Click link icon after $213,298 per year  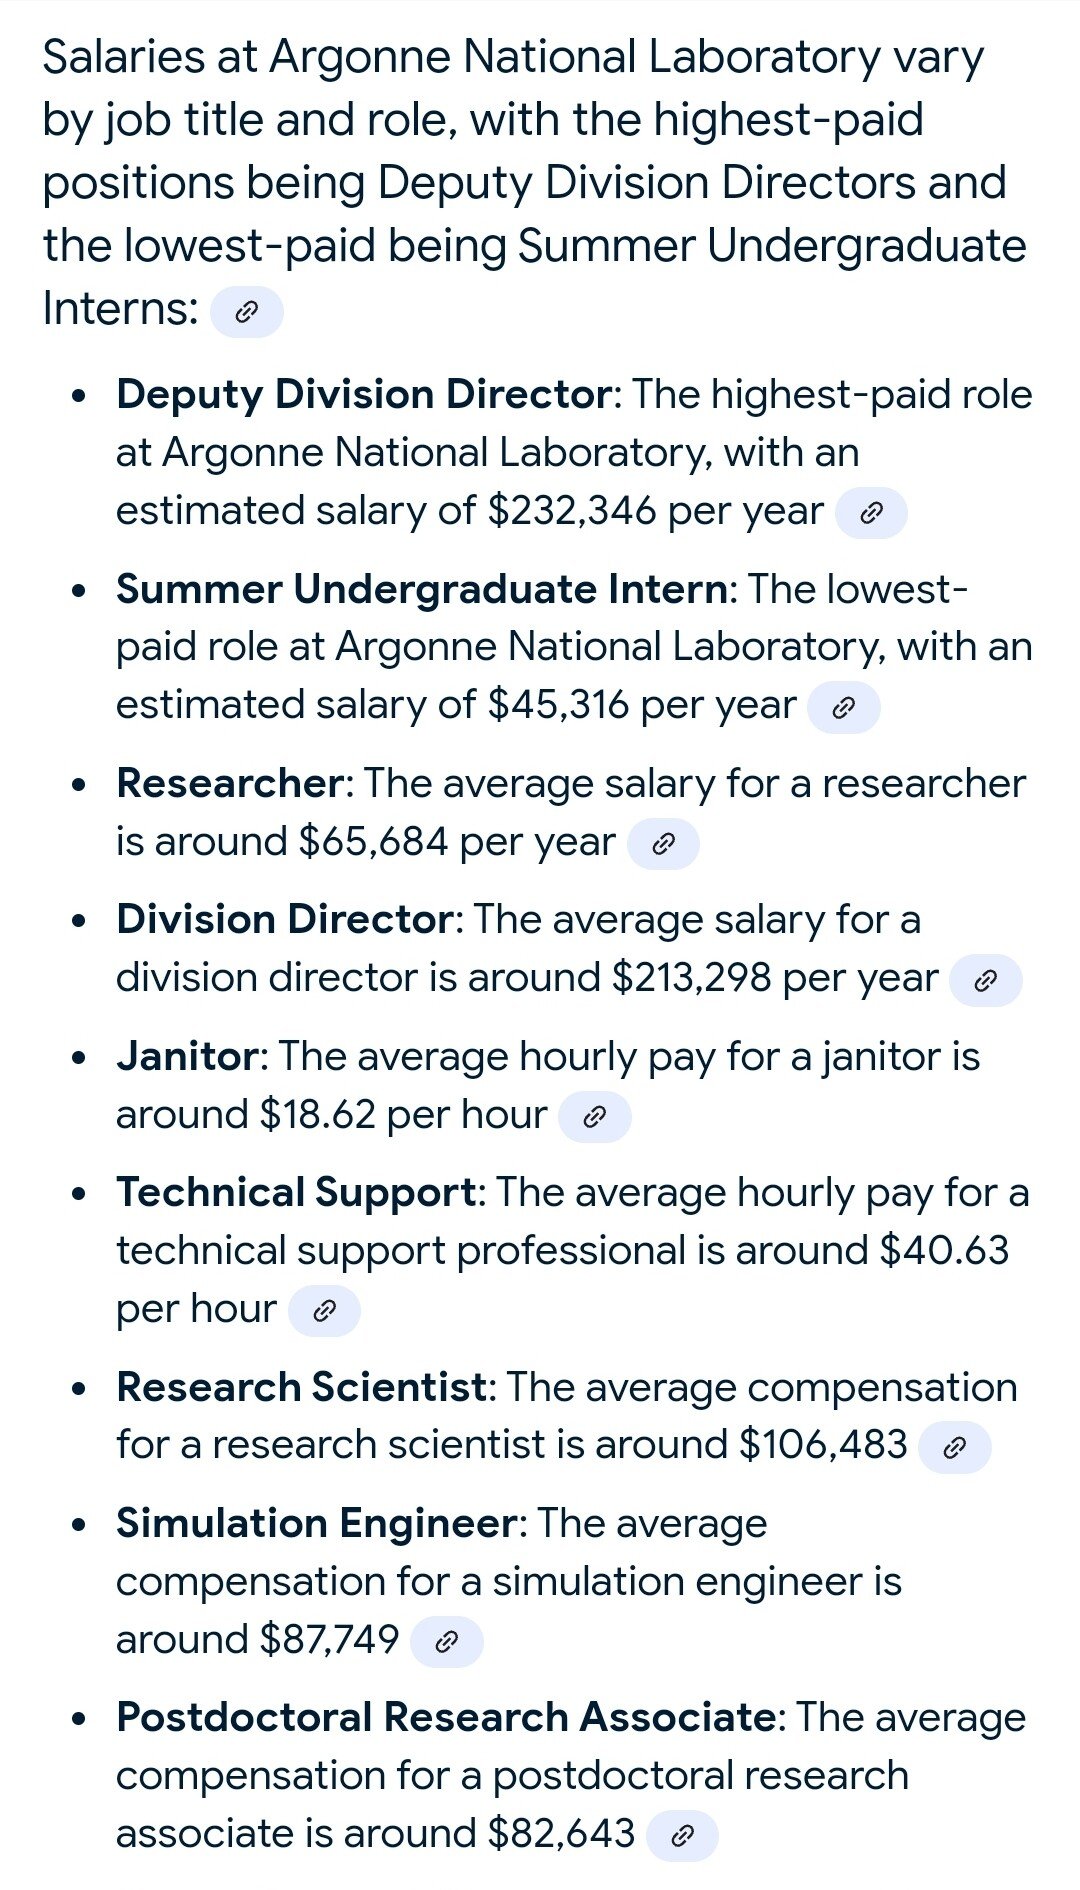tap(985, 980)
